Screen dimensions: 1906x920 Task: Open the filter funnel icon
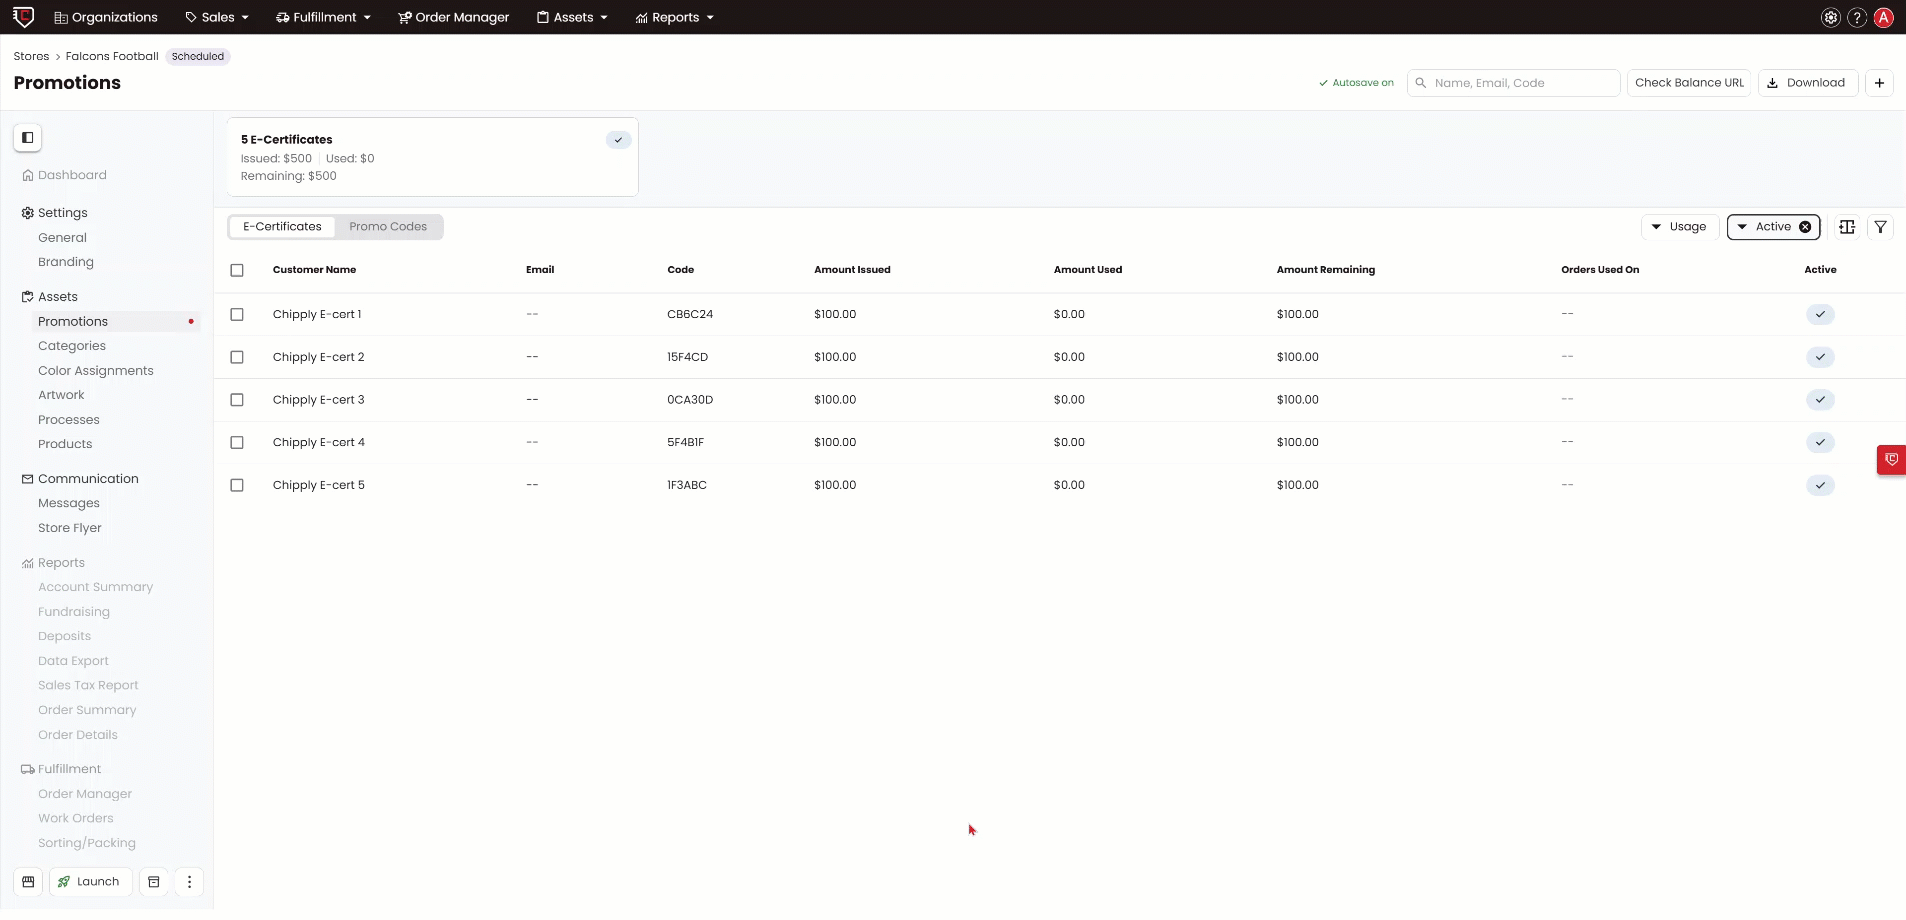click(1880, 227)
